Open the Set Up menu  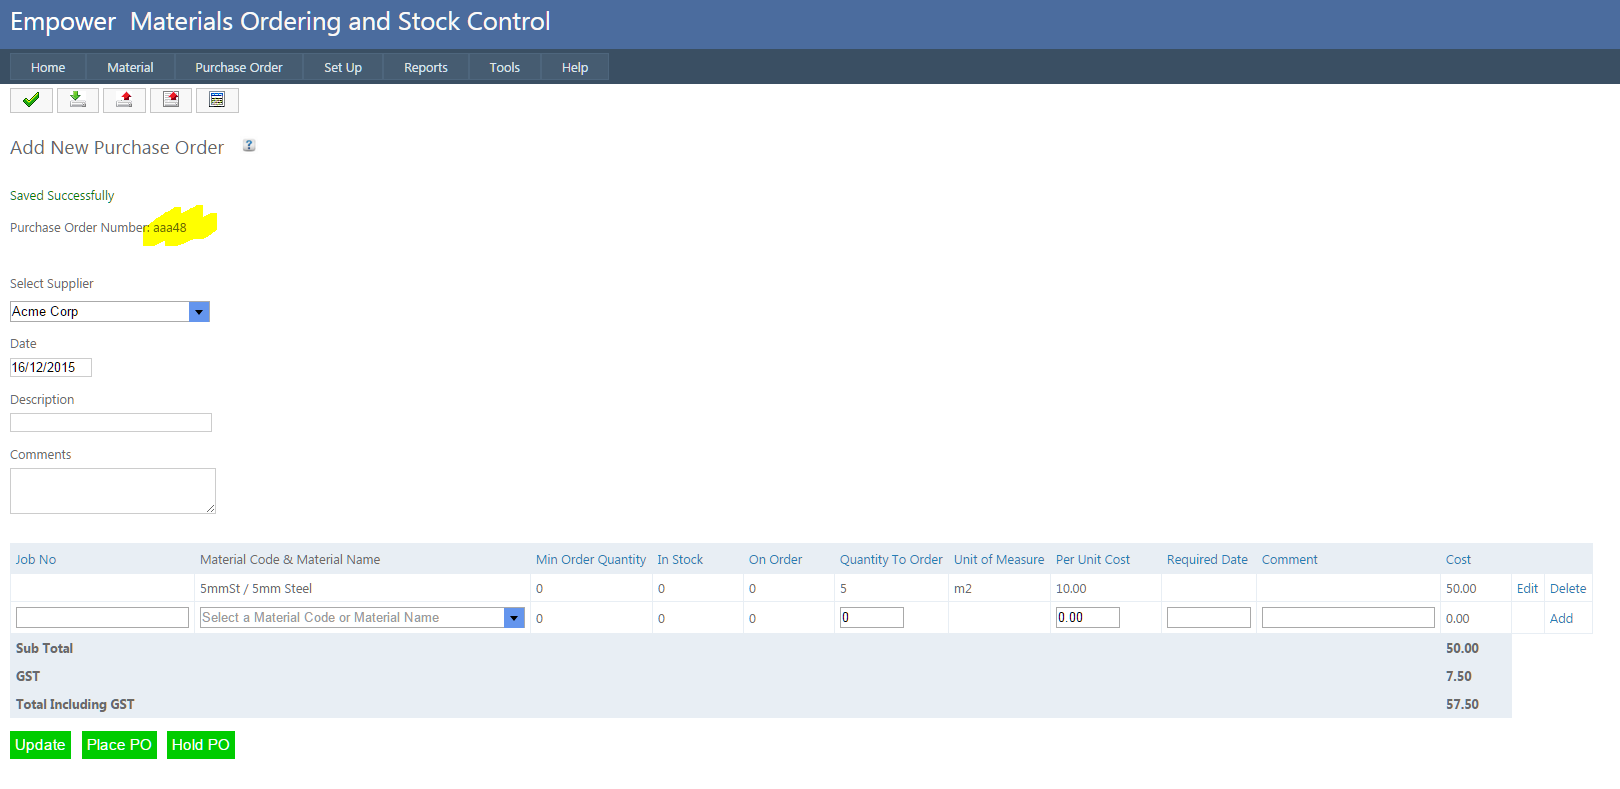[x=342, y=68]
